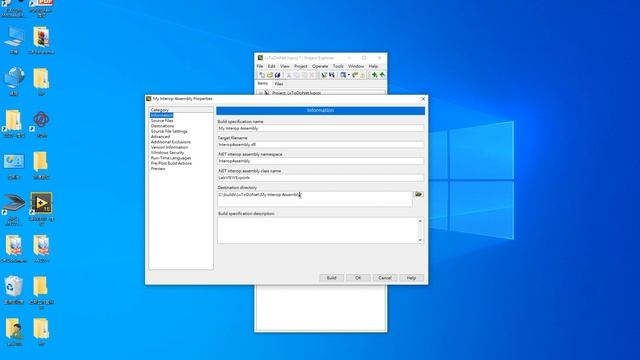Click the Project root row in Project Explorer
The width and height of the screenshot is (640, 360).
(x=320, y=93)
